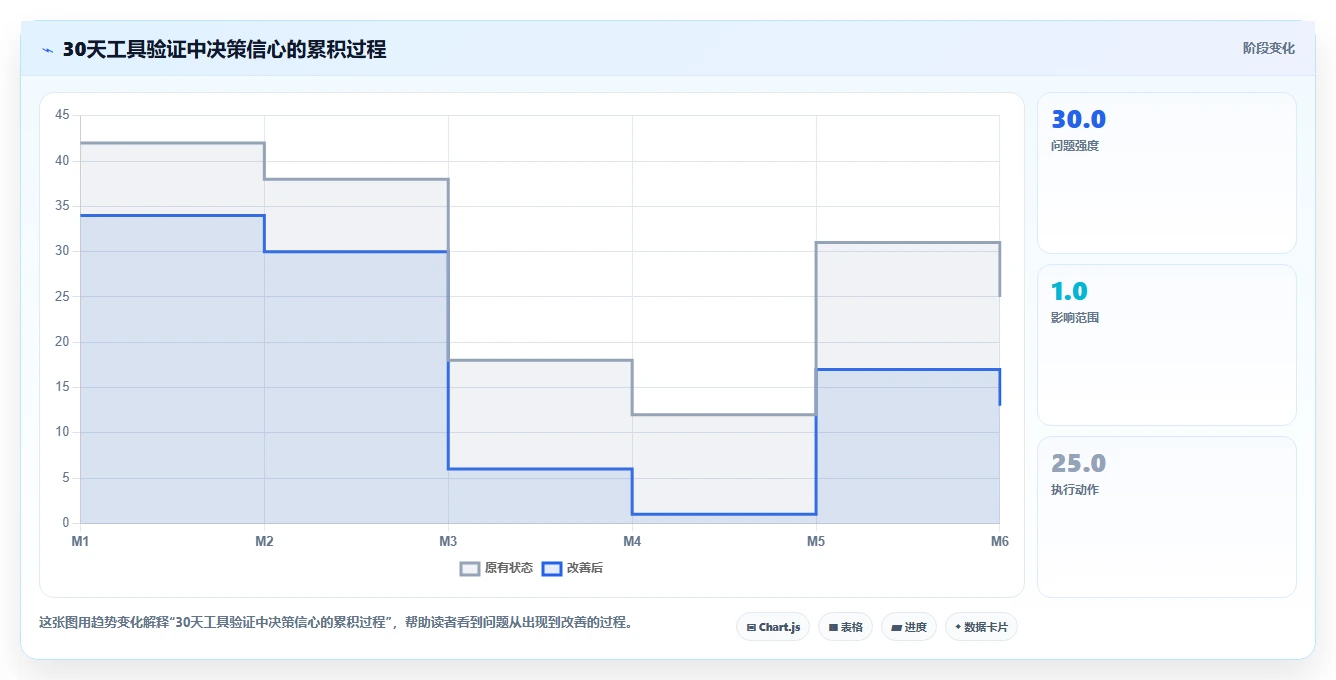Click the 影响范围 caption
Viewport: 1336px width, 680px height.
coord(1075,317)
